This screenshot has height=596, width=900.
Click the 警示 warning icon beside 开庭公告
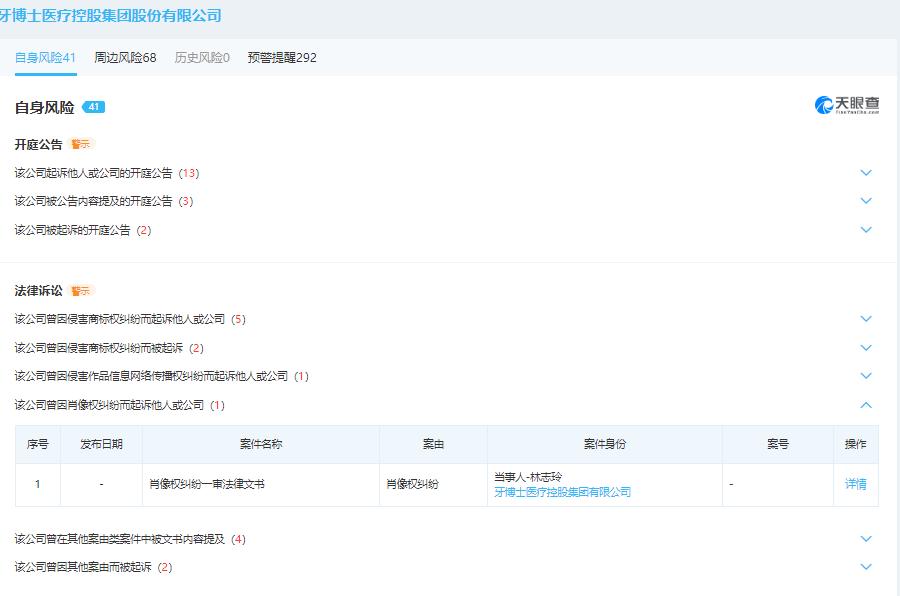coord(80,144)
